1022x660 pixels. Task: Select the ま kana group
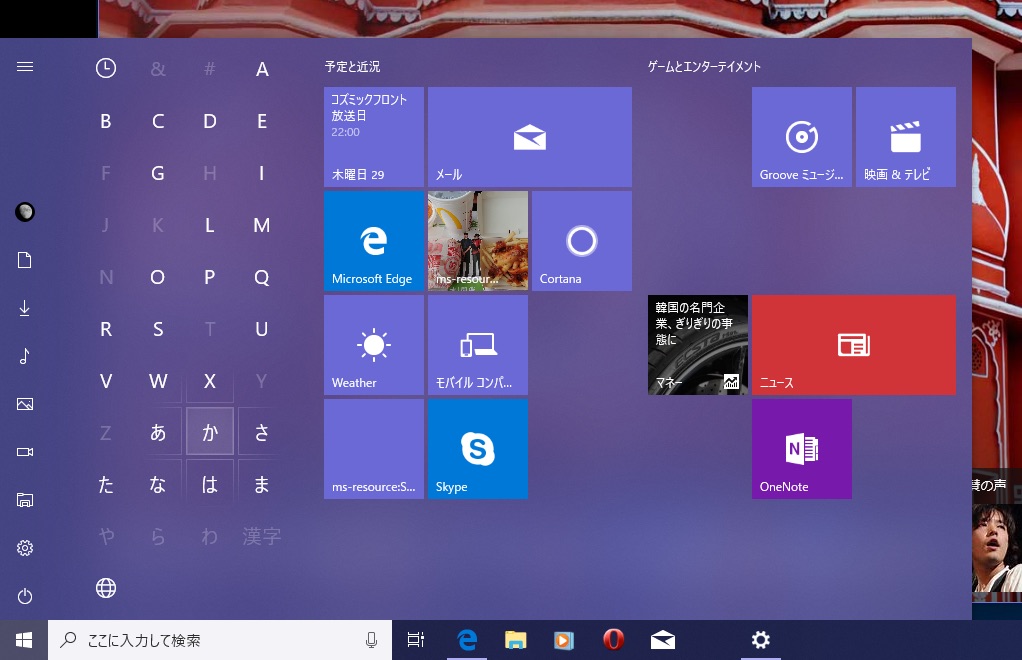click(262, 484)
